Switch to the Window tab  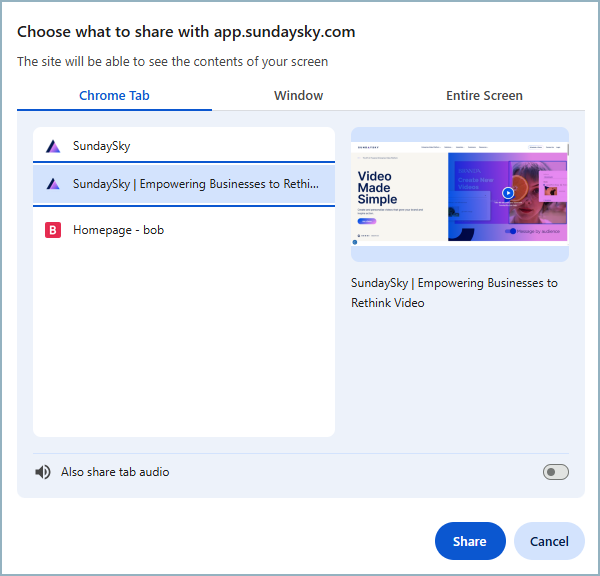[298, 96]
